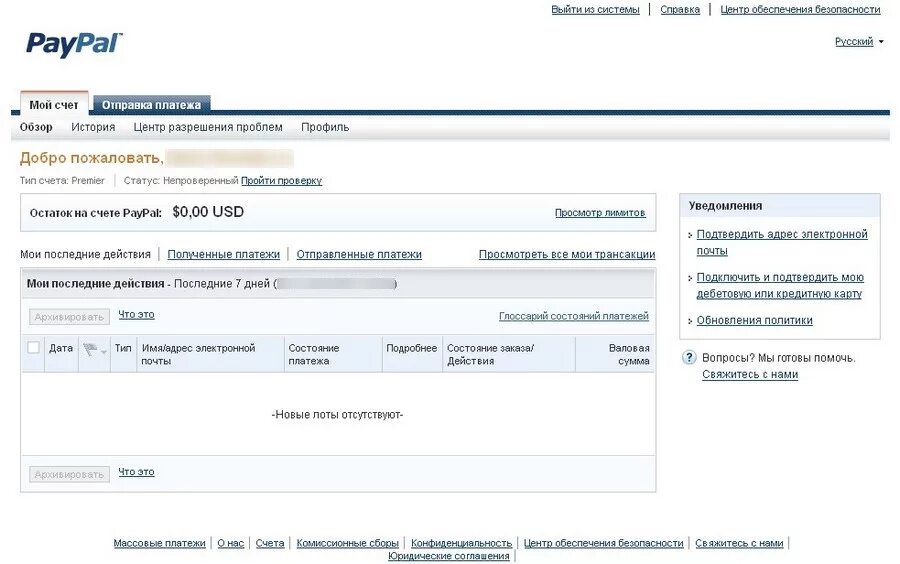Click the Свяжитесь с нами sidebar link

pyautogui.click(x=750, y=375)
